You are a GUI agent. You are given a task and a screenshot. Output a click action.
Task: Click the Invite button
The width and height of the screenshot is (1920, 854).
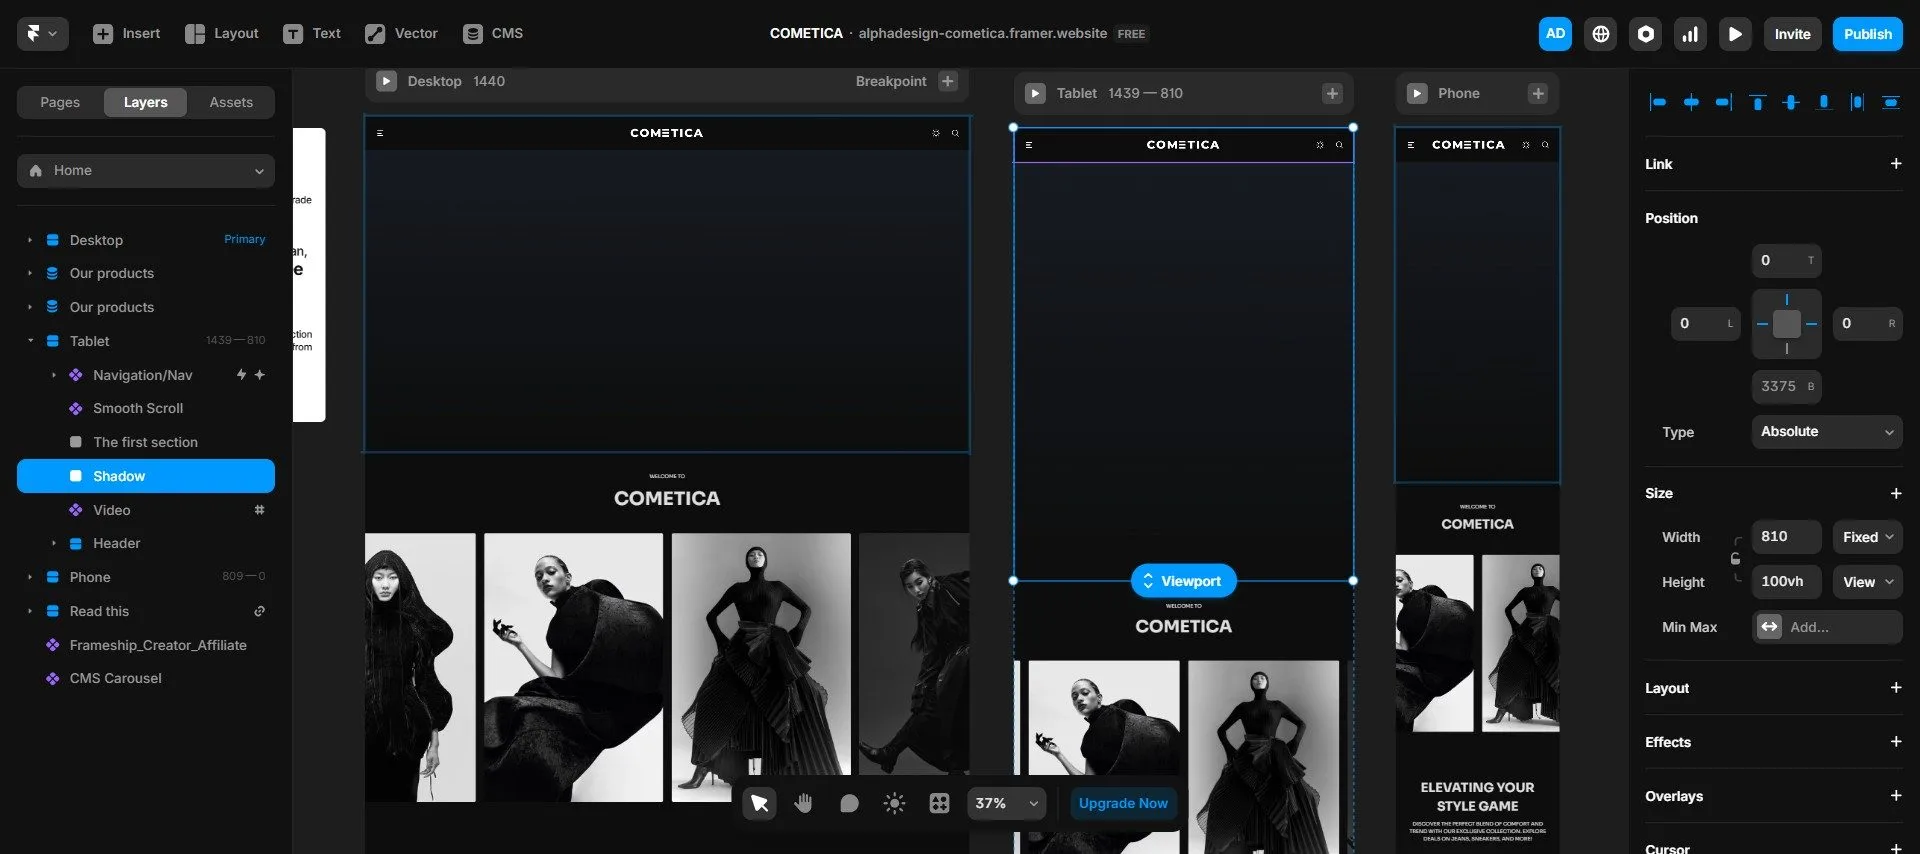(x=1792, y=34)
